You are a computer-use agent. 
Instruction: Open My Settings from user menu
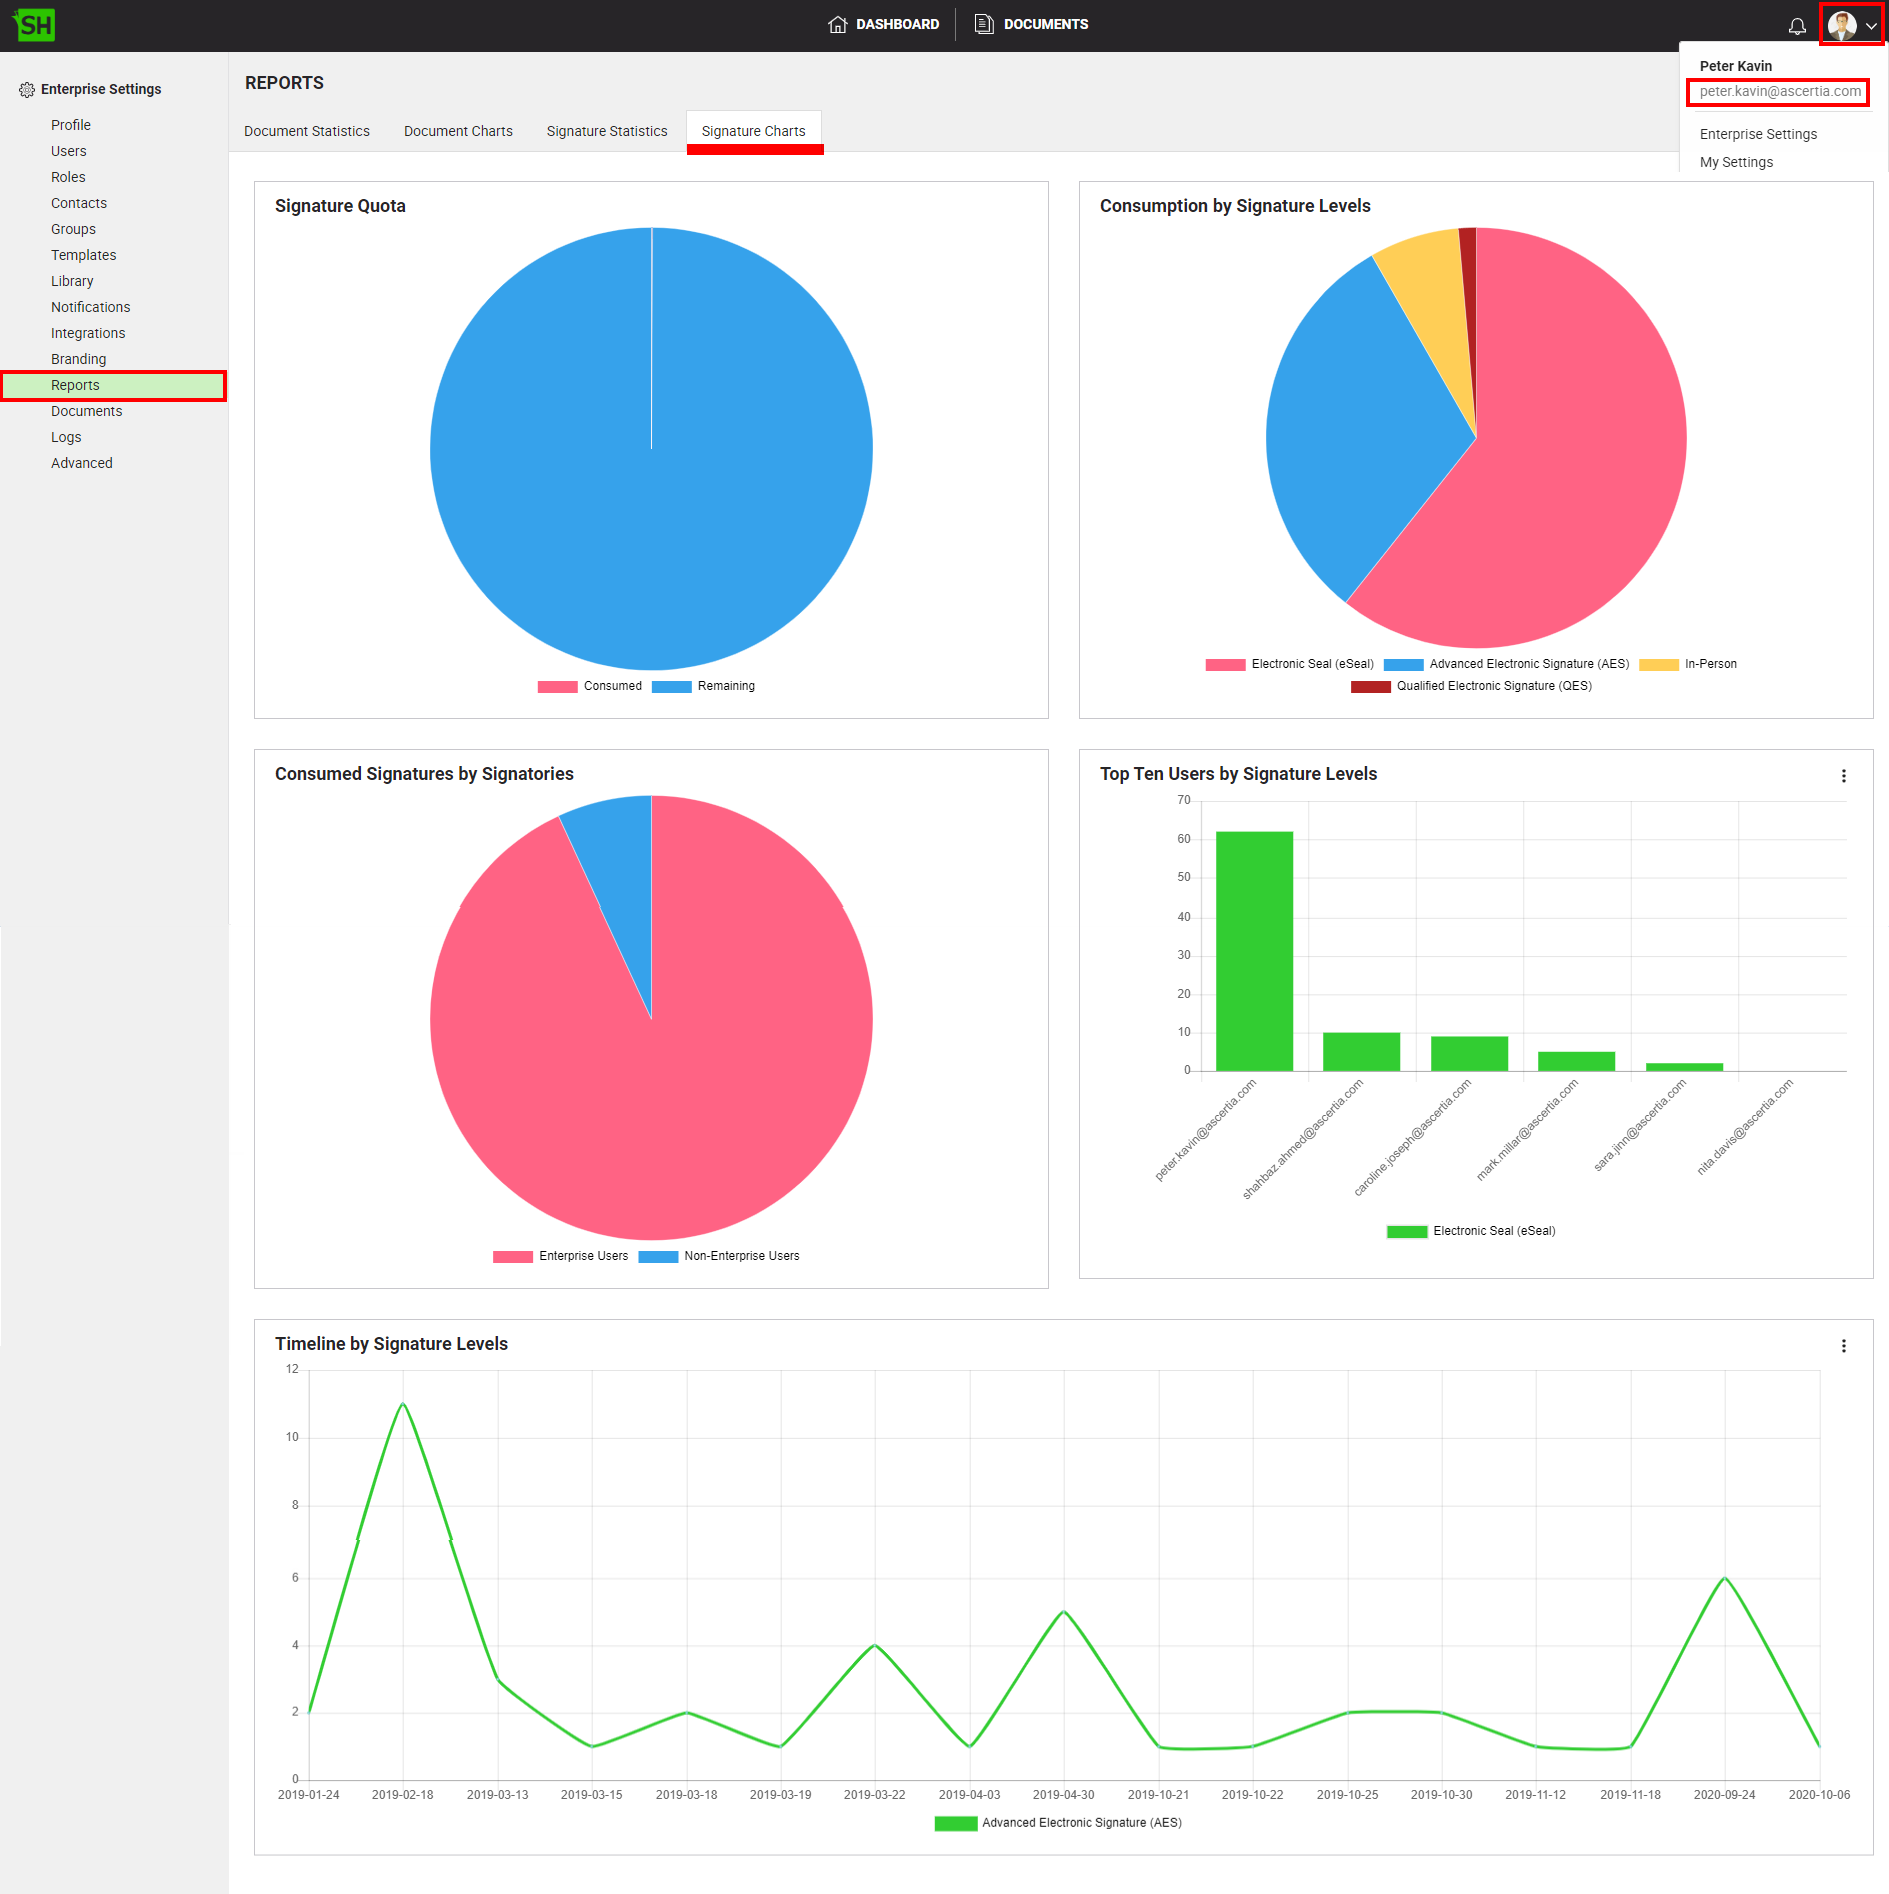point(1736,163)
